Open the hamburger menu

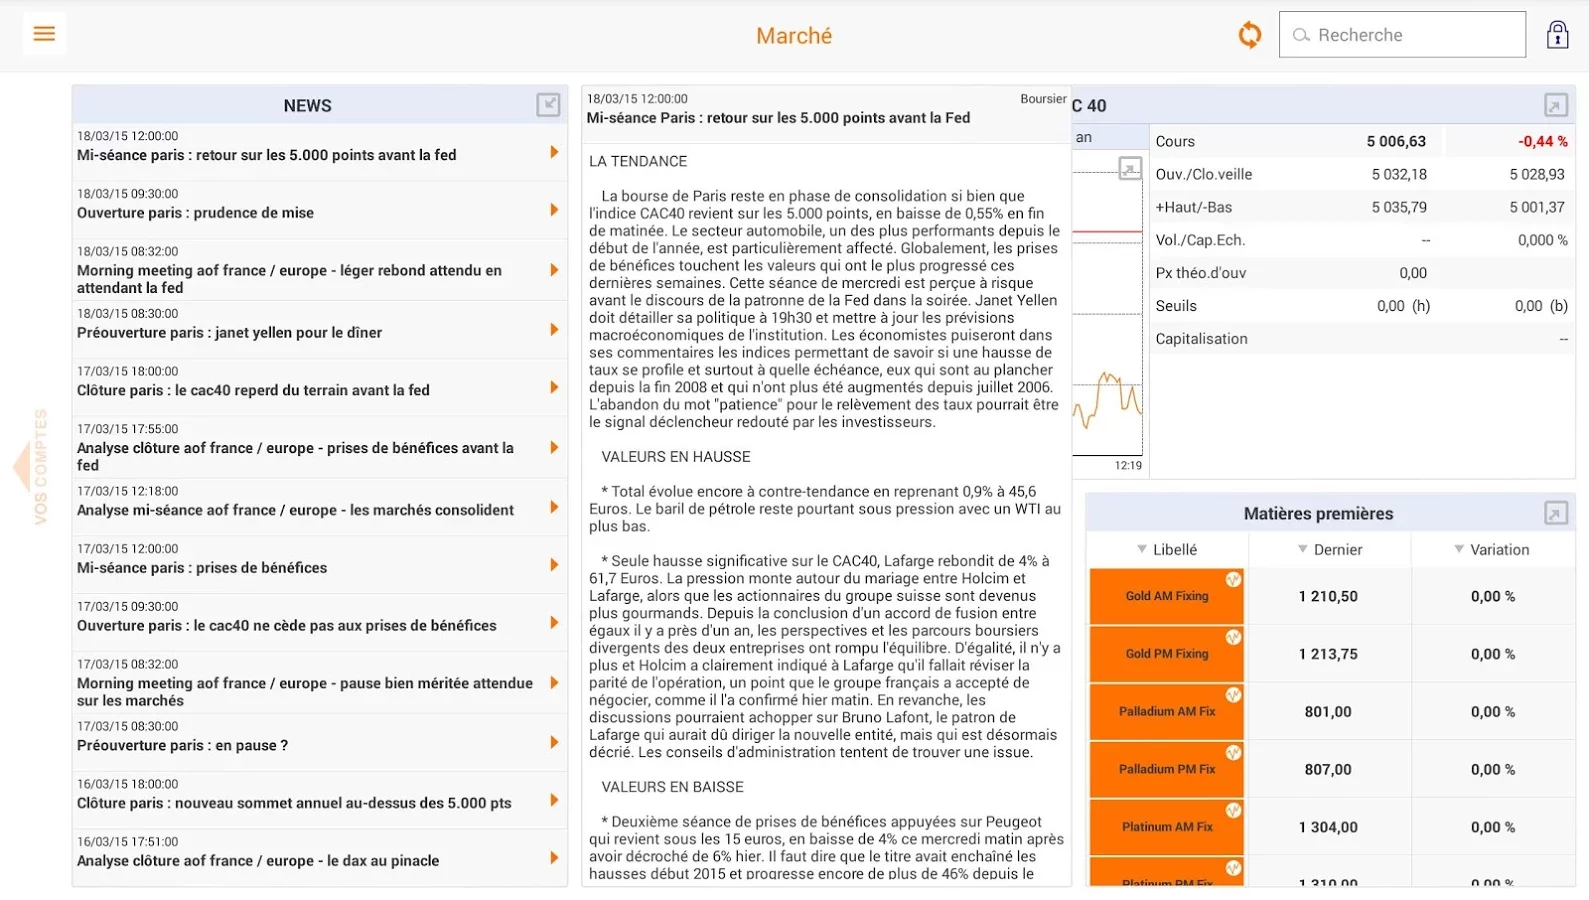[44, 34]
